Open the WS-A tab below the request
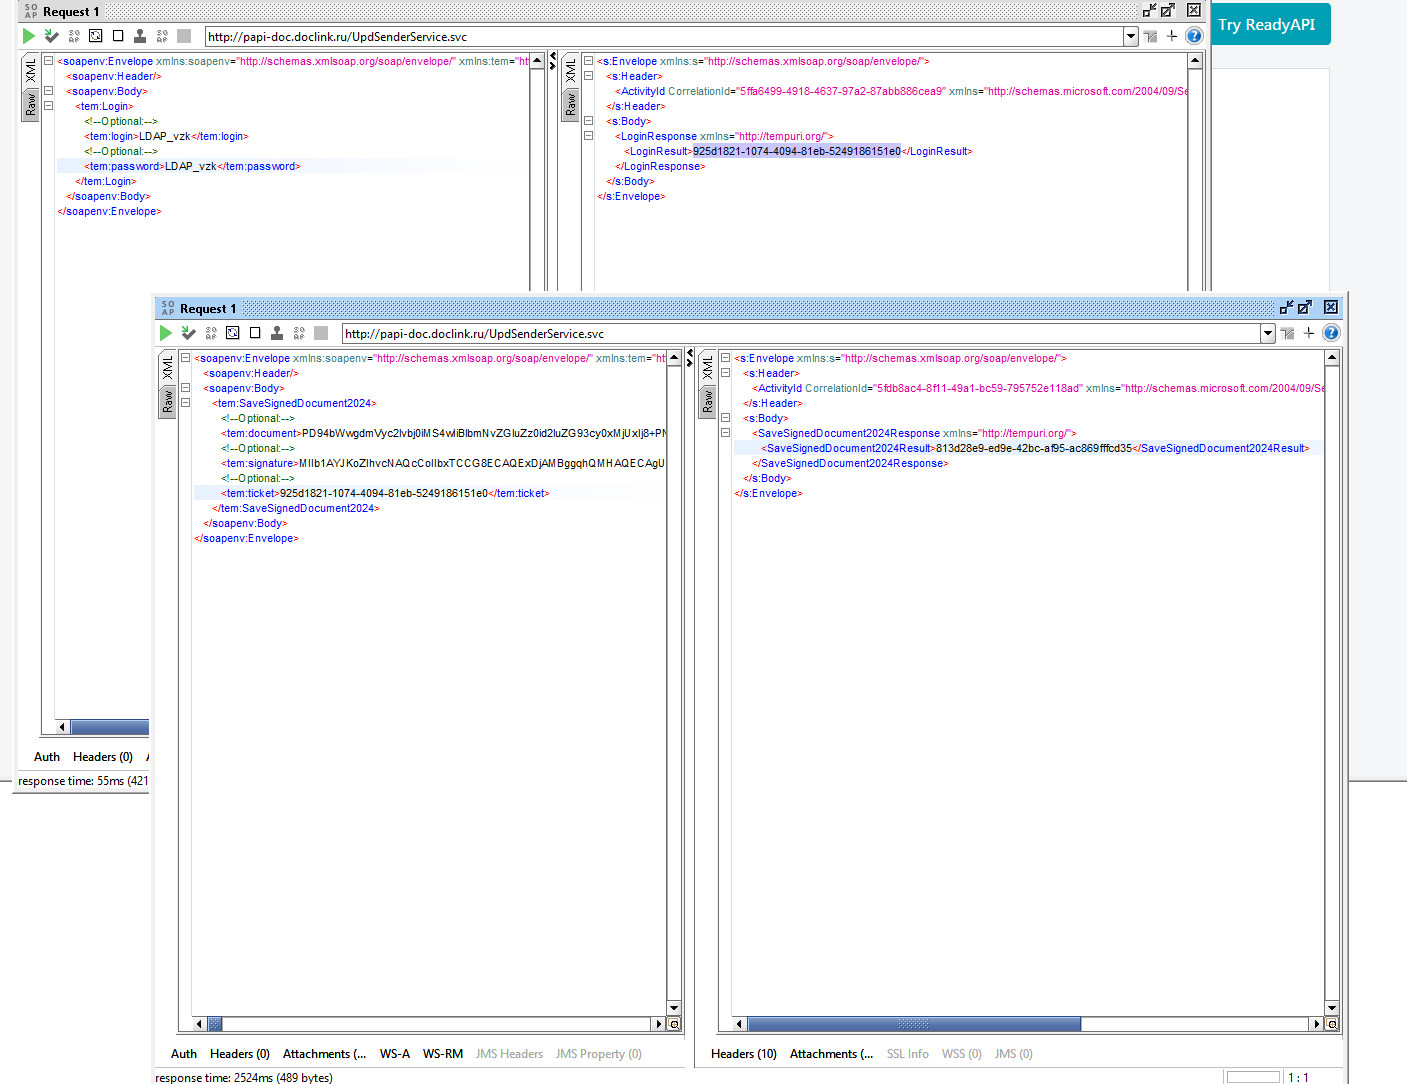Screen dimensions: 1407x1084 (x=395, y=1054)
